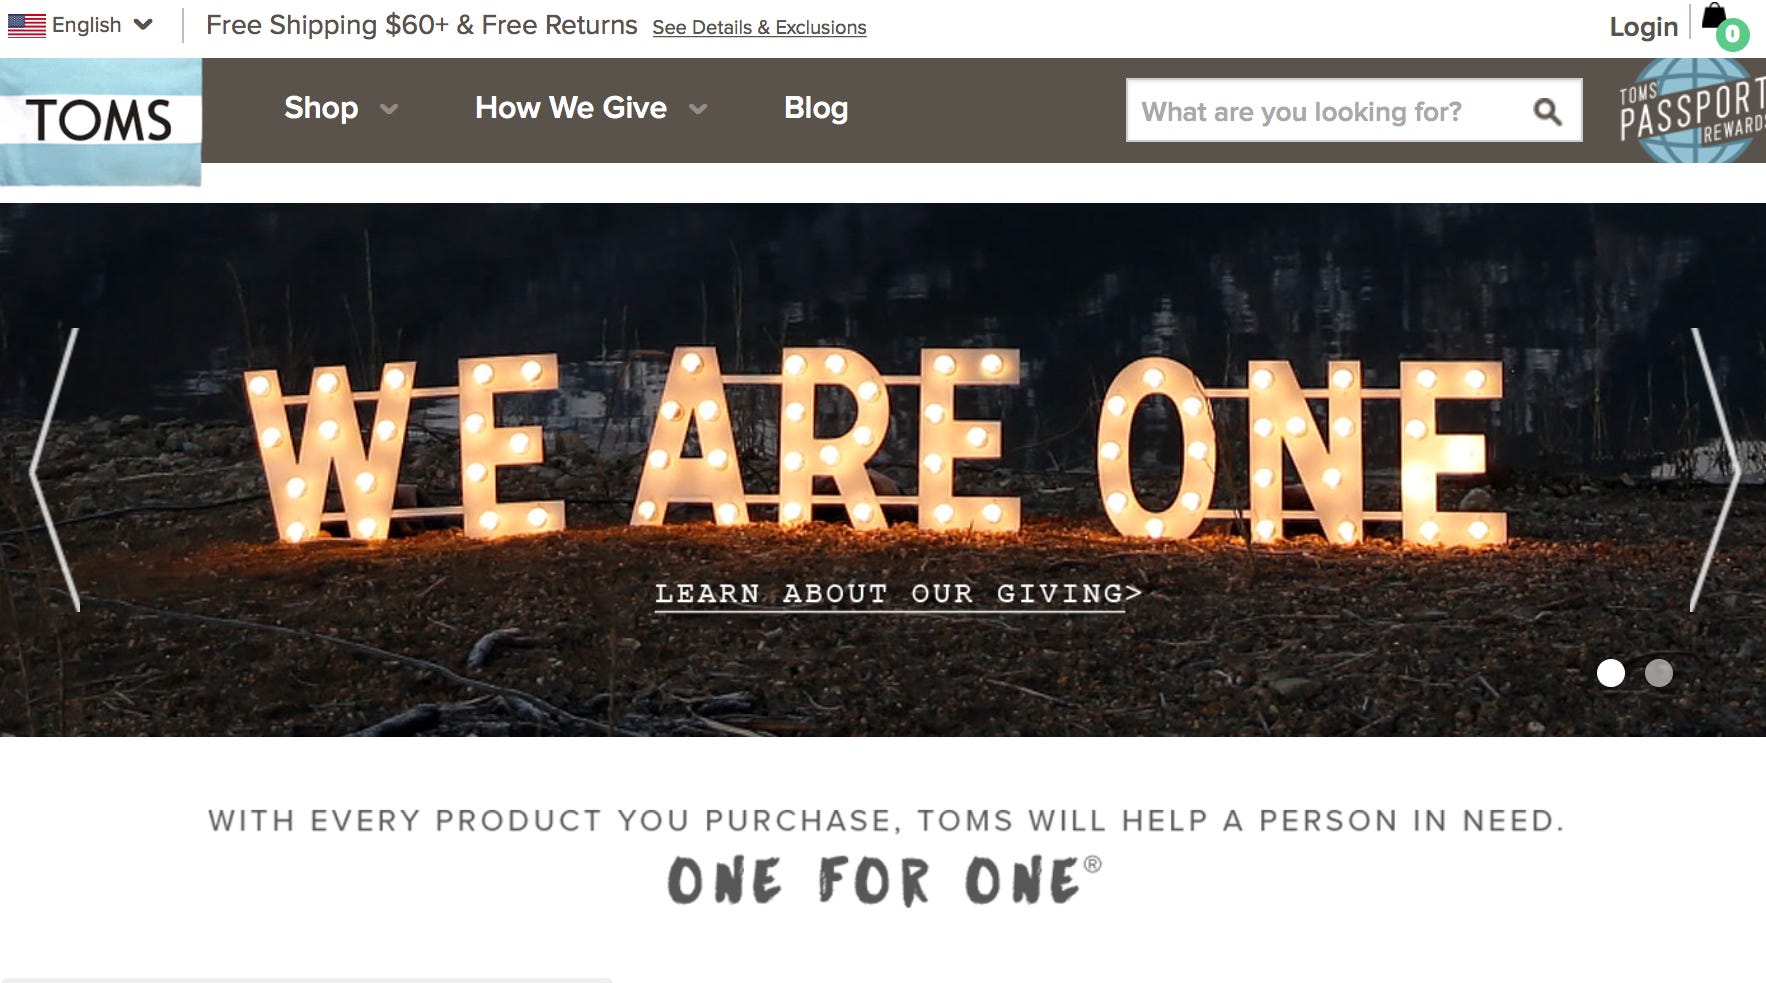
Task: Go to previous slide with left arrow
Action: pos(55,469)
